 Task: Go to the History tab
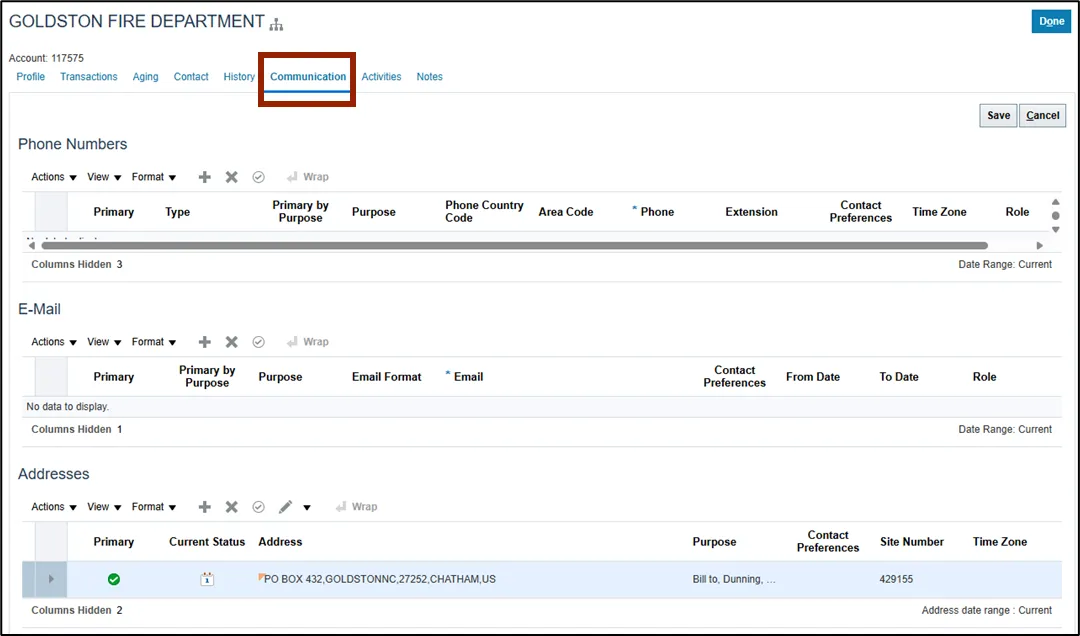239,76
